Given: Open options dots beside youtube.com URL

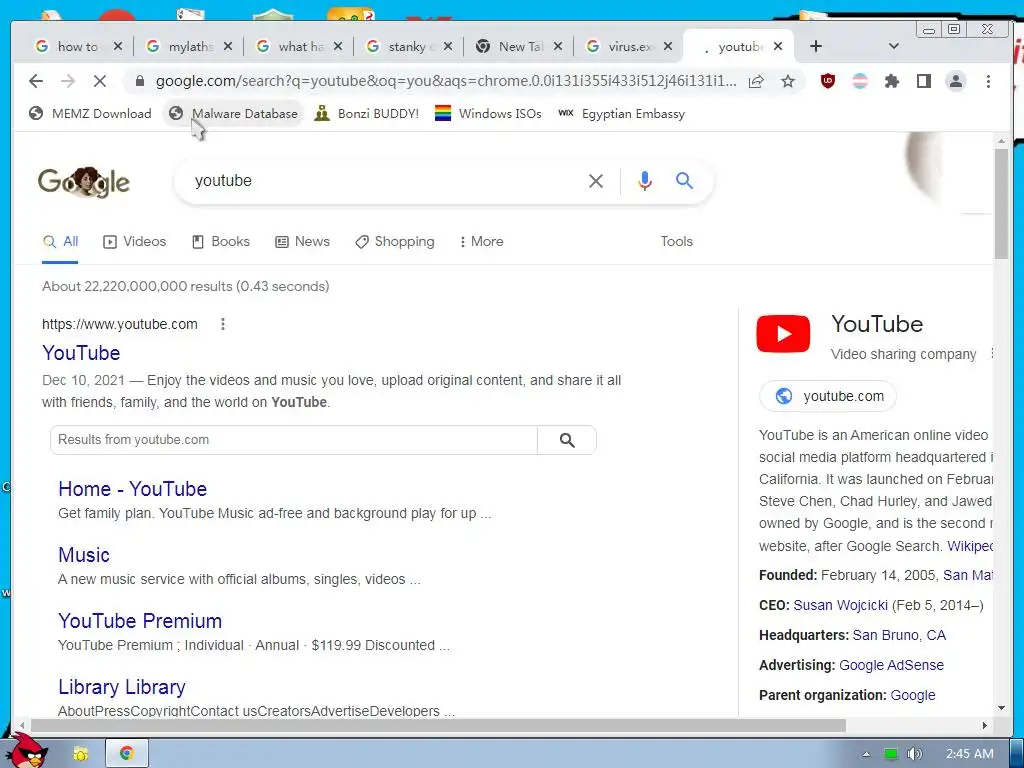Looking at the screenshot, I should point(223,324).
